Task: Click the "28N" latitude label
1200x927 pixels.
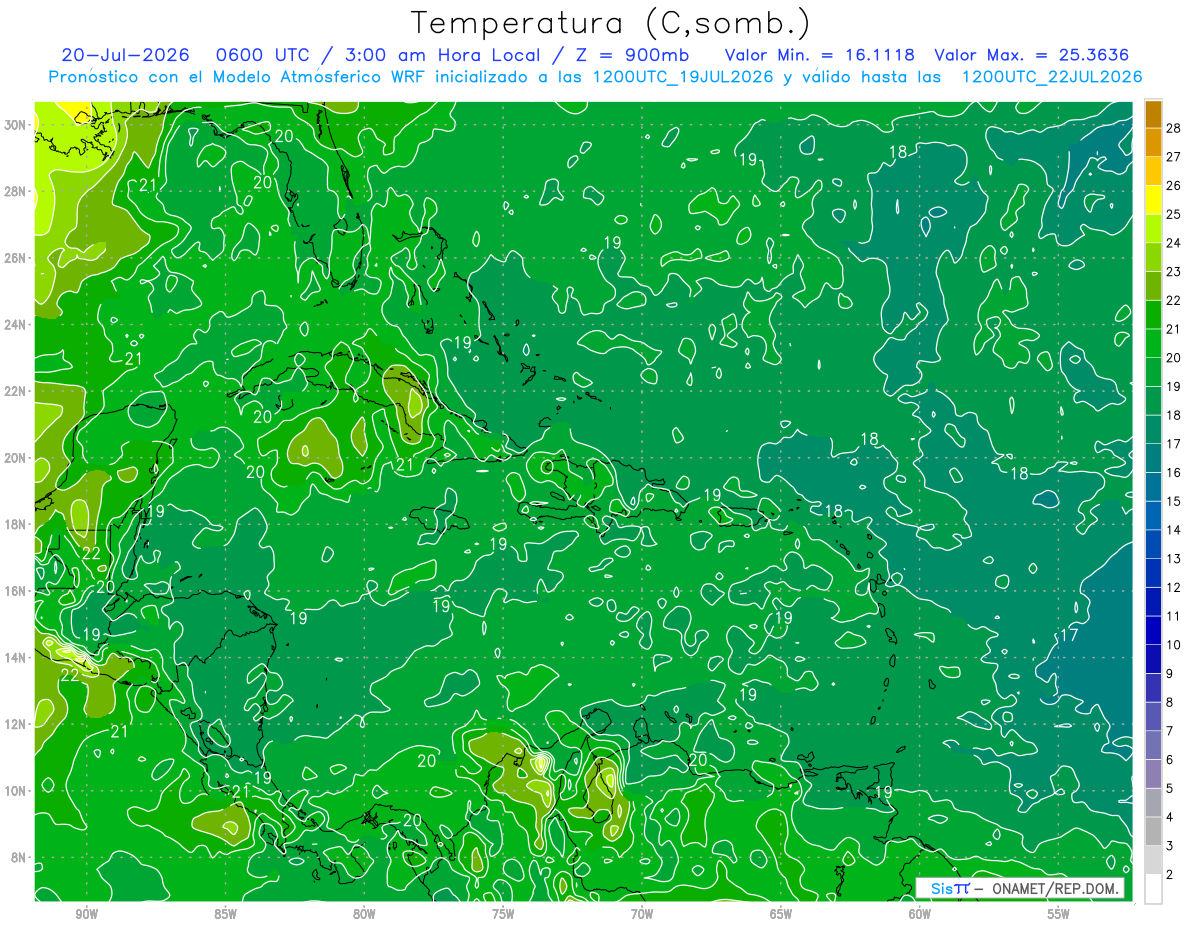Action: coord(15,191)
